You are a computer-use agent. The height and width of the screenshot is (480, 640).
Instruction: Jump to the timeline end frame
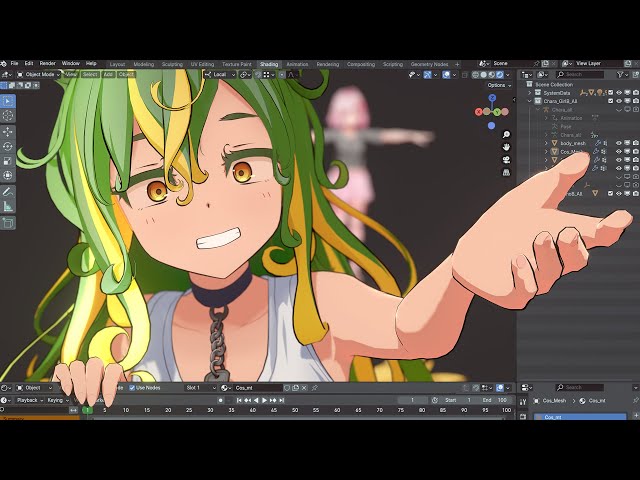tap(281, 400)
